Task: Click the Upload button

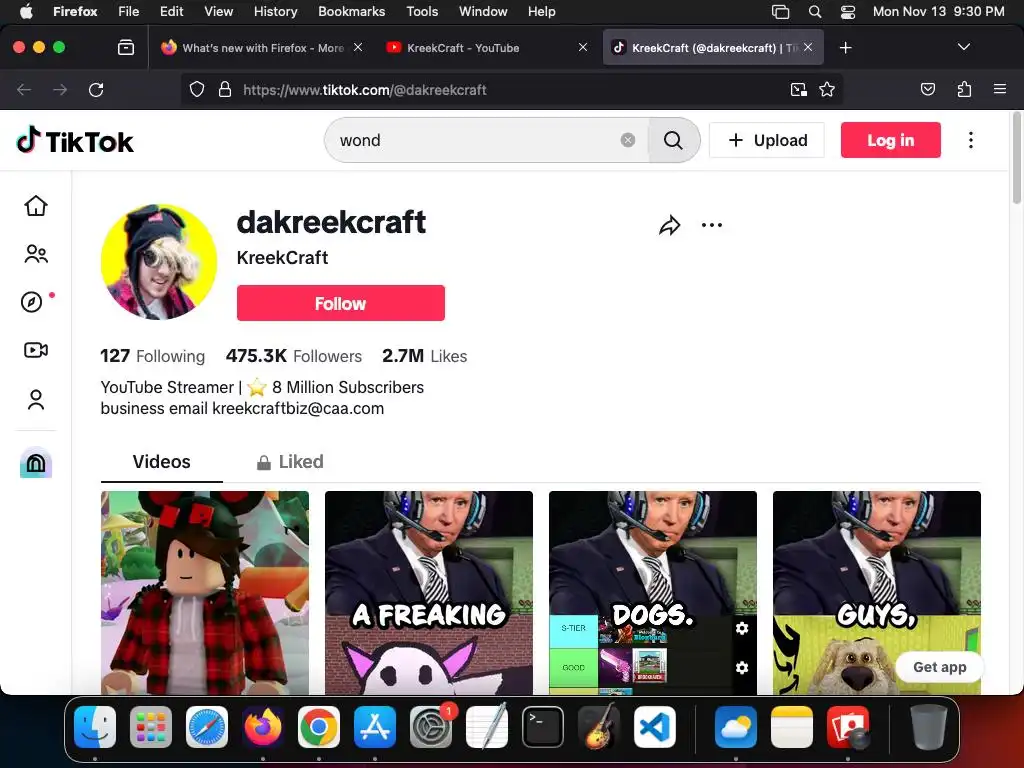Action: (767, 140)
